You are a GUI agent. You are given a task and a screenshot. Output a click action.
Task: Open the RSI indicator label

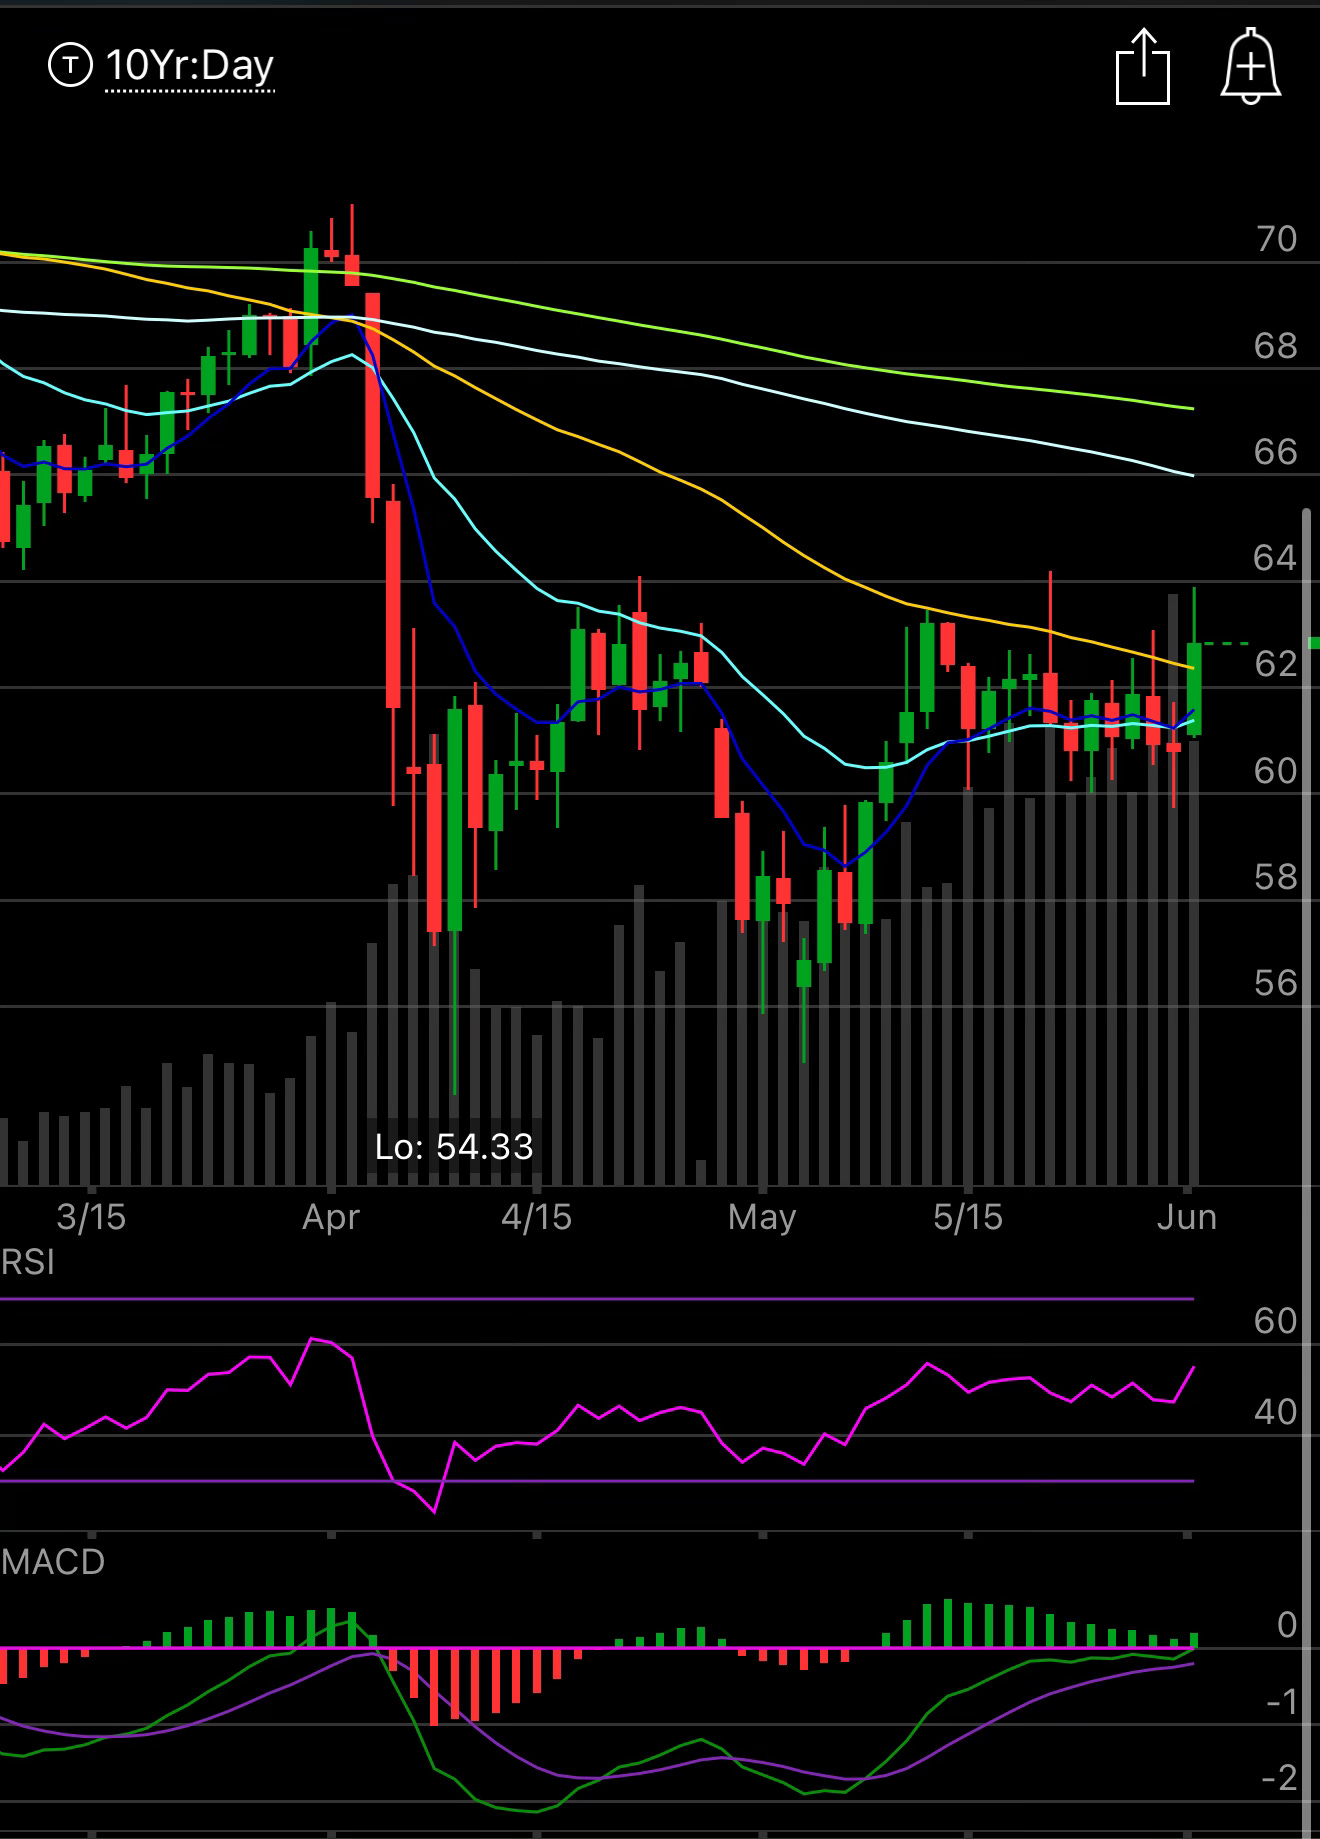pyautogui.click(x=28, y=1262)
